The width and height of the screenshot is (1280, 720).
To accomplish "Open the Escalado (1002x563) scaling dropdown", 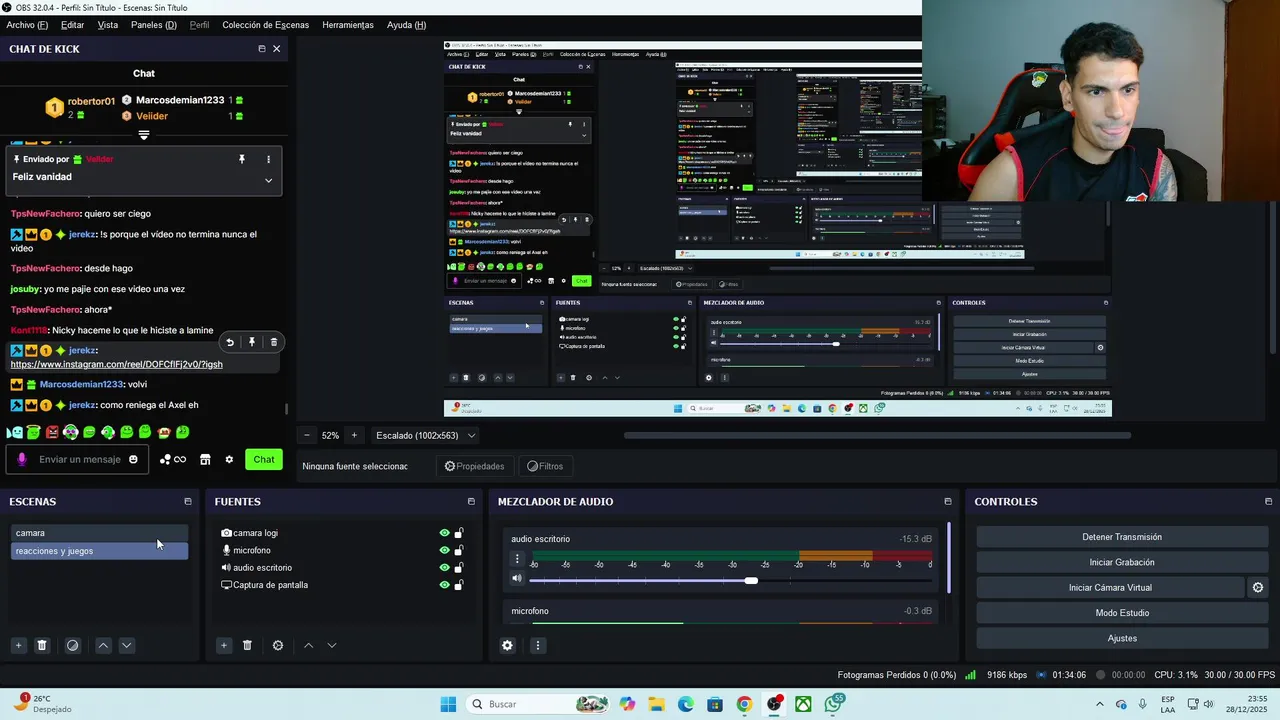I will tap(425, 435).
